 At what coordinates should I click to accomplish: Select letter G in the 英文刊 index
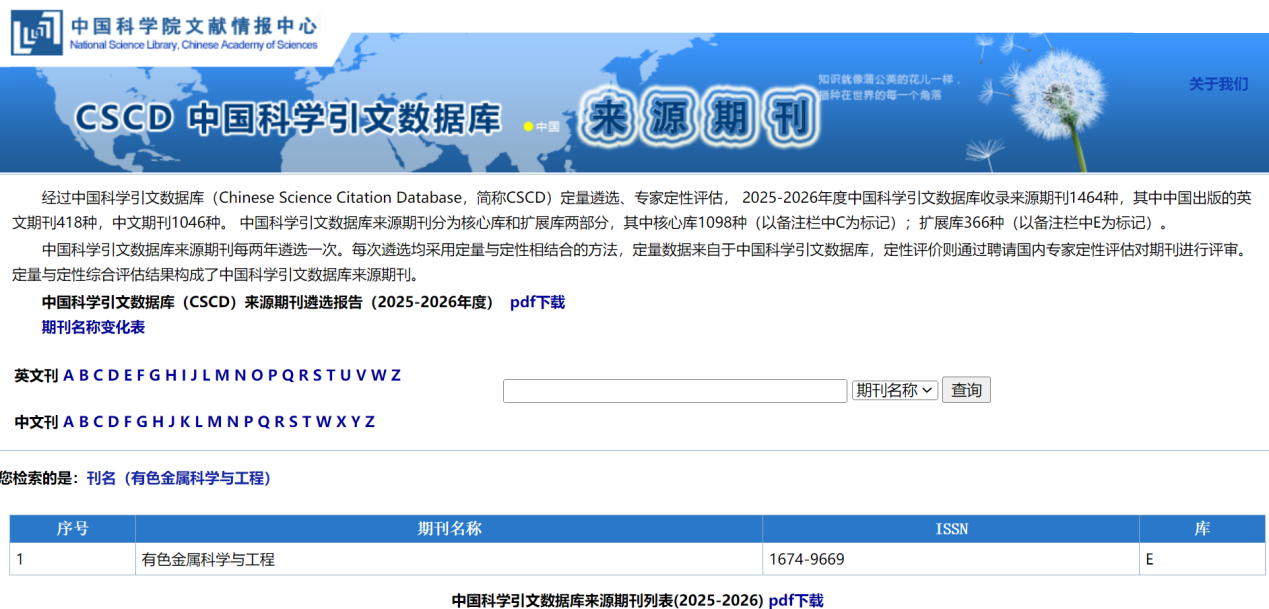(155, 375)
